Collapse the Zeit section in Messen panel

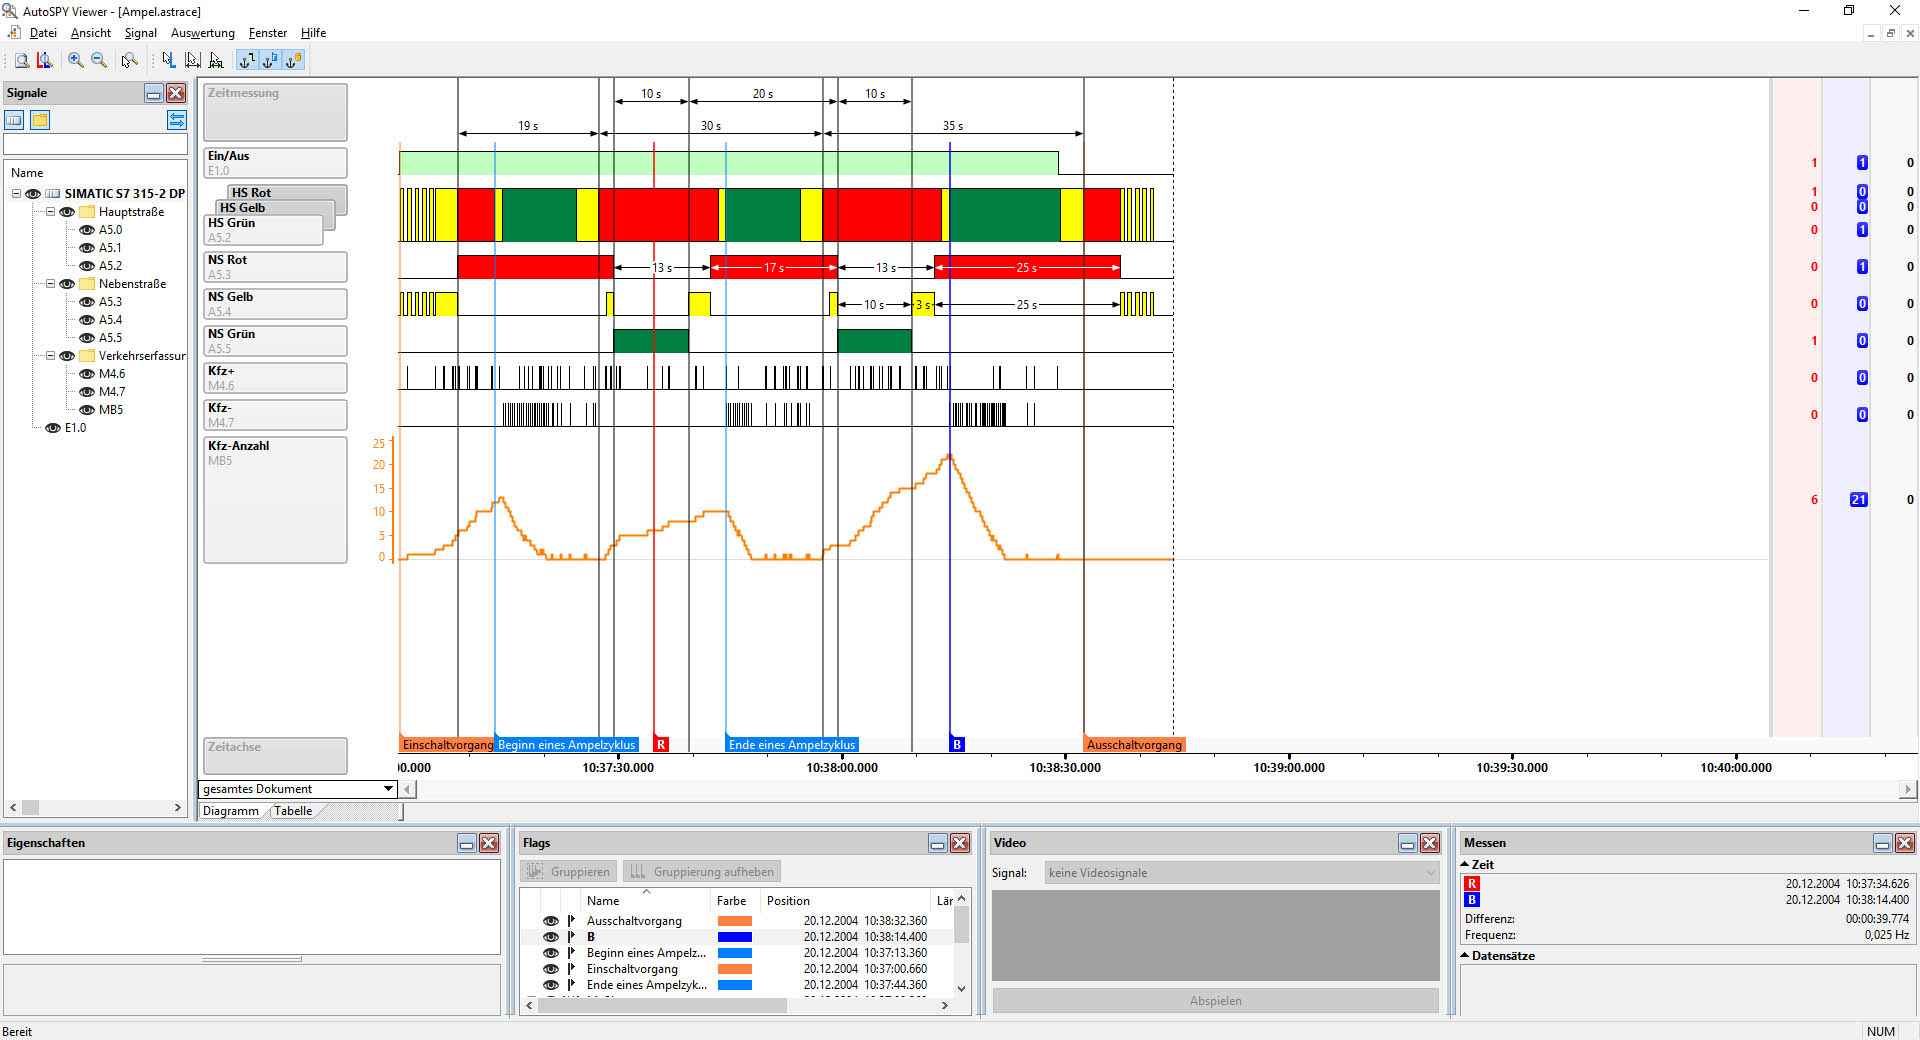click(x=1466, y=865)
